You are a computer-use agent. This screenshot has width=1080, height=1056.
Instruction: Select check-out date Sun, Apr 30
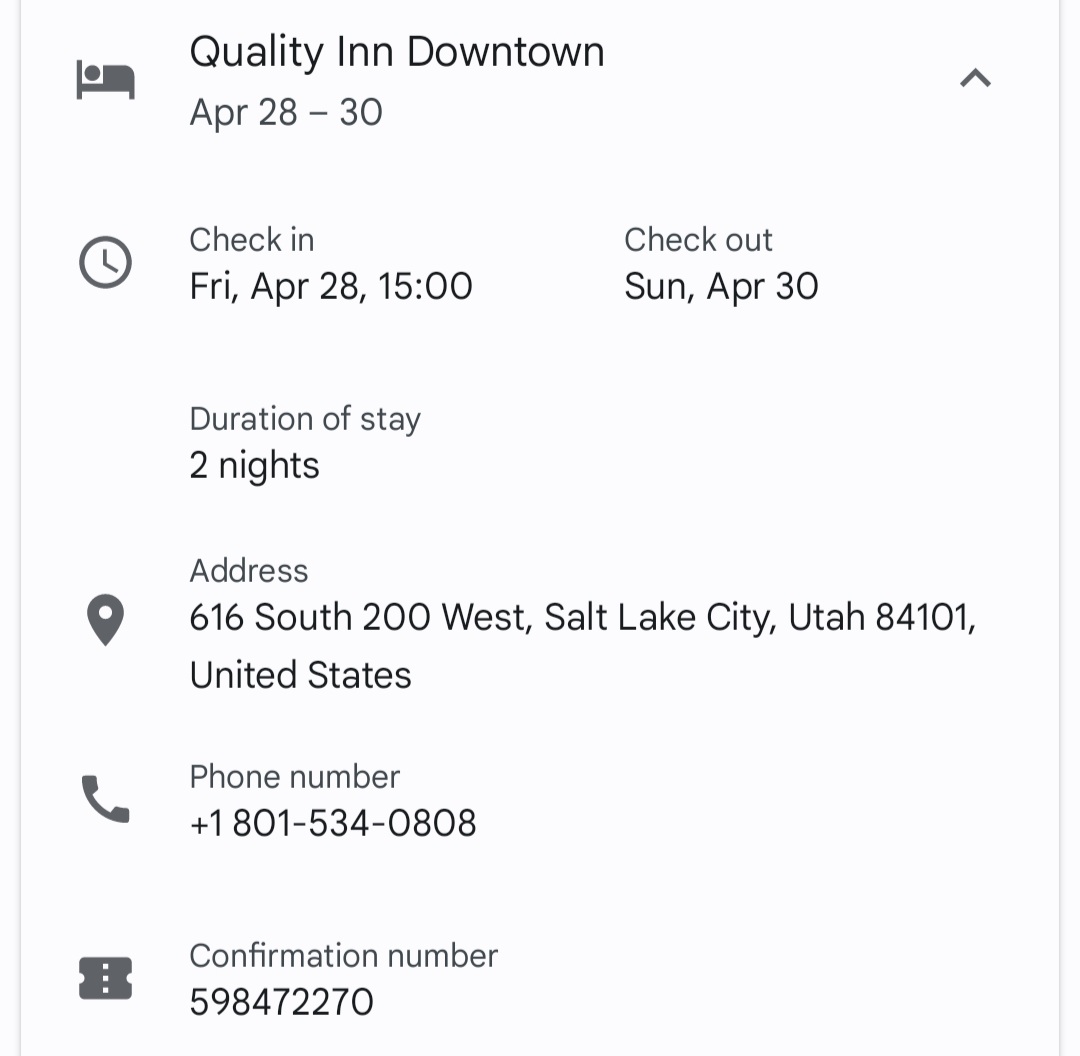(721, 287)
